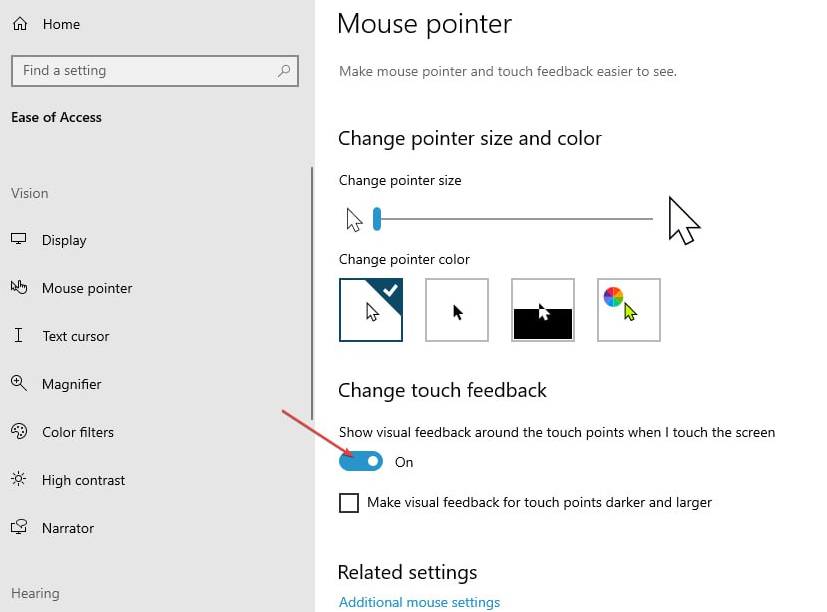This screenshot has height=612, width=827.
Task: Click the Change pointer size and color heading
Action: pyautogui.click(x=469, y=138)
